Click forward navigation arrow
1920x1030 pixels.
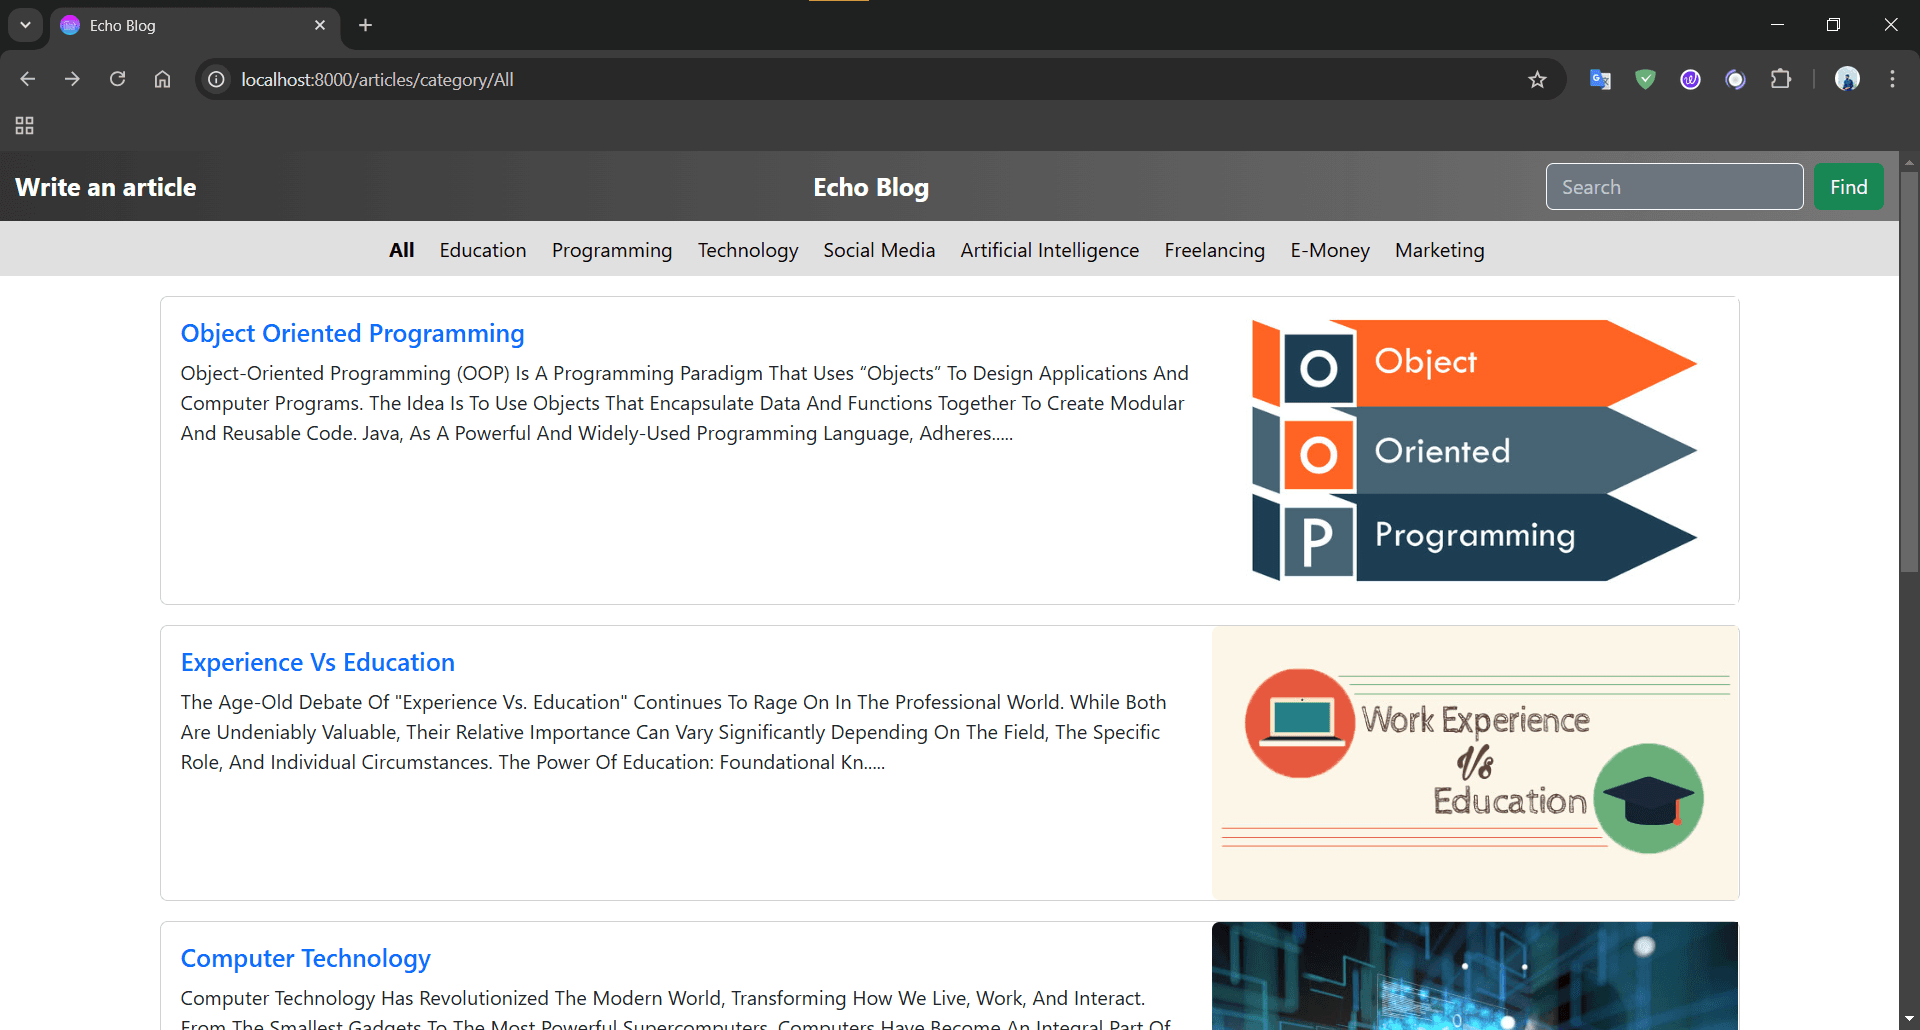(x=72, y=79)
